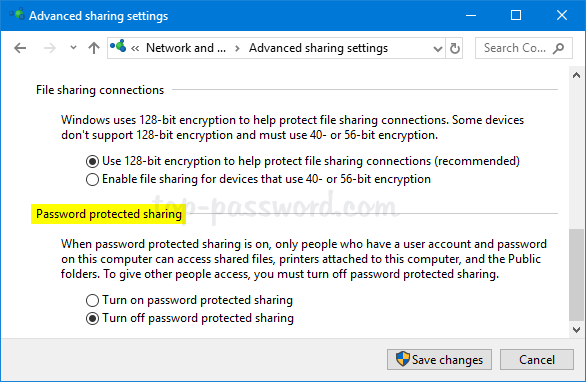Open the Network and ... breadcrumb
Image resolution: width=586 pixels, height=382 pixels.
[x=186, y=48]
